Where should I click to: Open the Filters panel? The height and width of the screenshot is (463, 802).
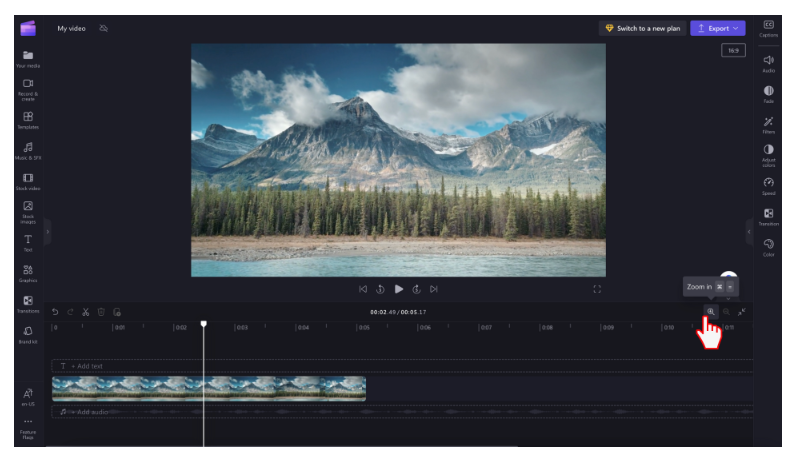[768, 125]
